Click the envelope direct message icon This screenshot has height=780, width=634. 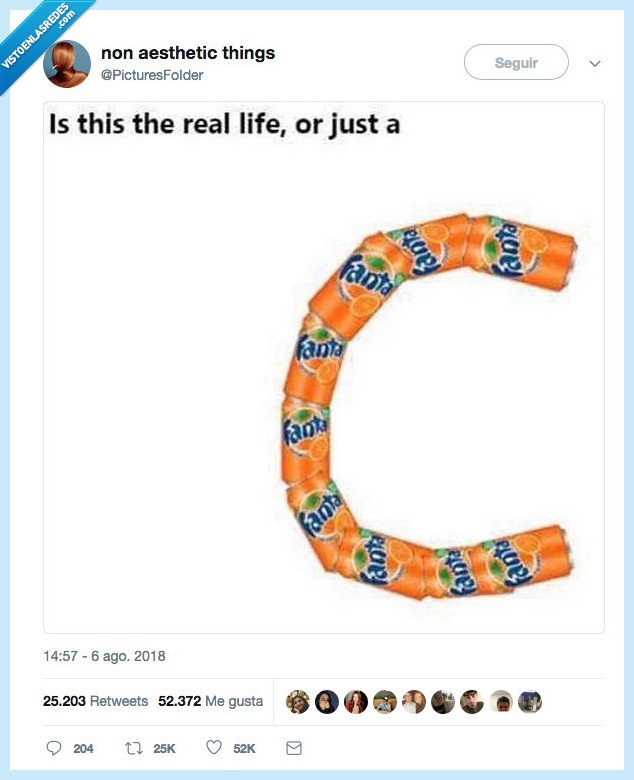pos(294,748)
